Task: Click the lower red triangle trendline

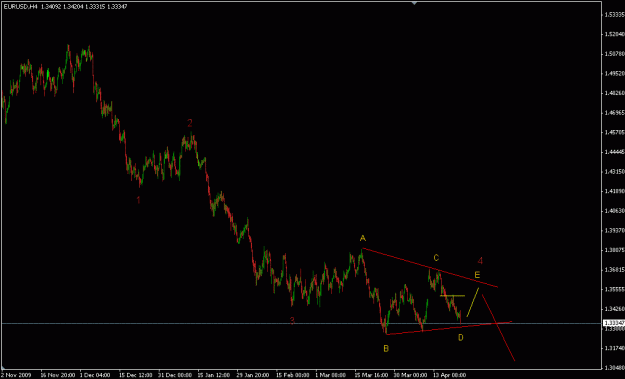Action: click(x=448, y=328)
